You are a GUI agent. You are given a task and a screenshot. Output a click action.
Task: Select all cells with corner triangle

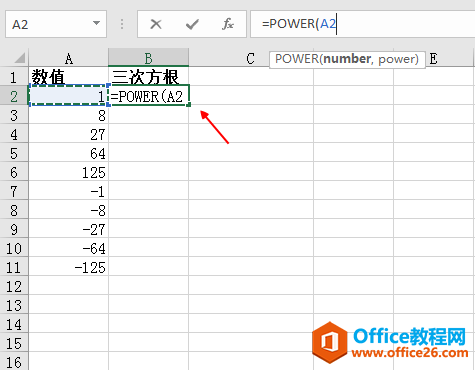(19, 58)
